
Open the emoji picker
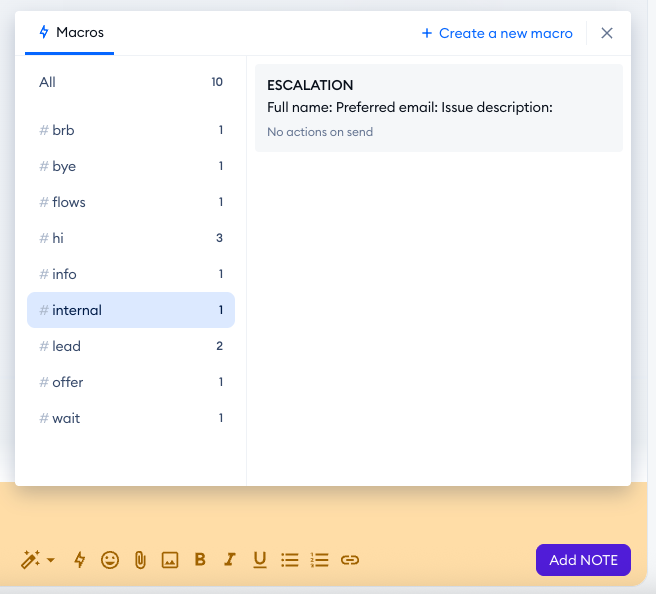tap(110, 560)
